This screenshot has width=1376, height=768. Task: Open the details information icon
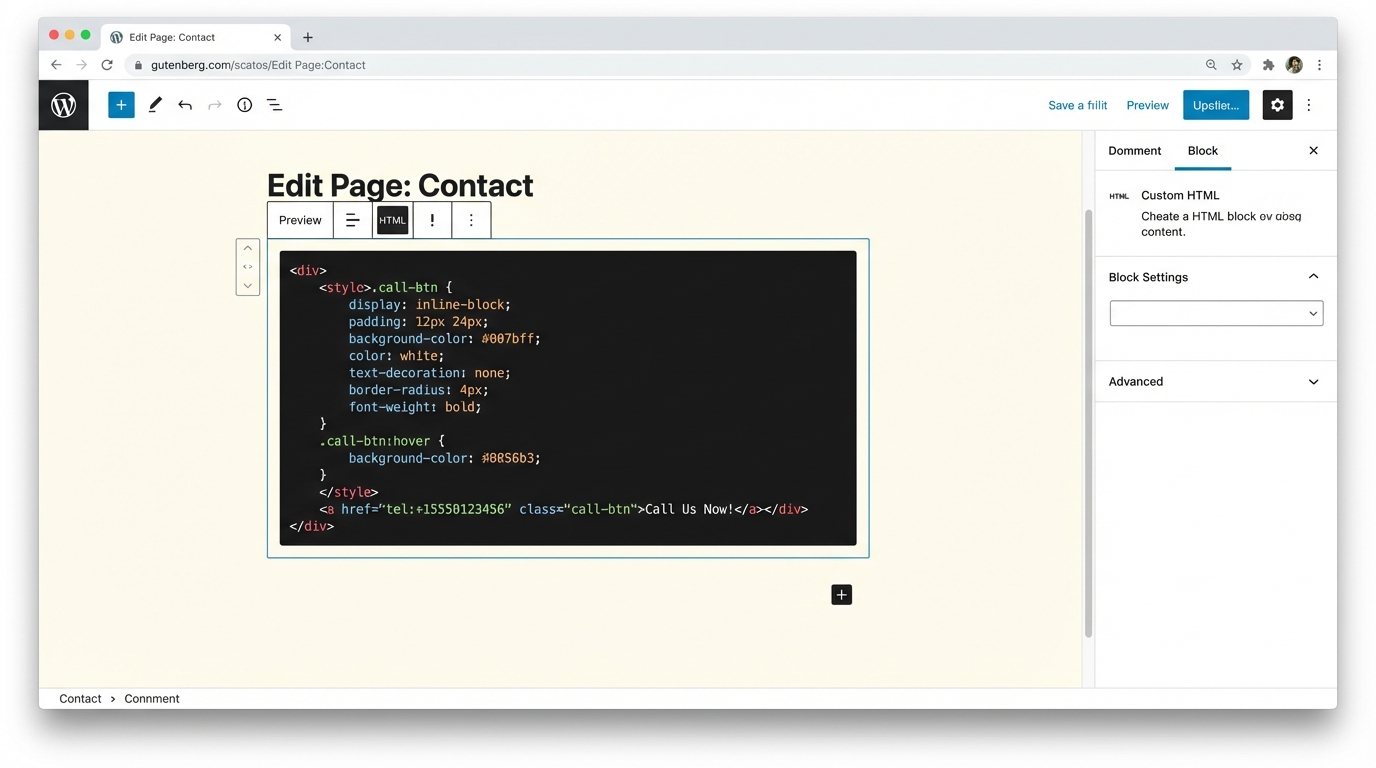click(x=244, y=104)
